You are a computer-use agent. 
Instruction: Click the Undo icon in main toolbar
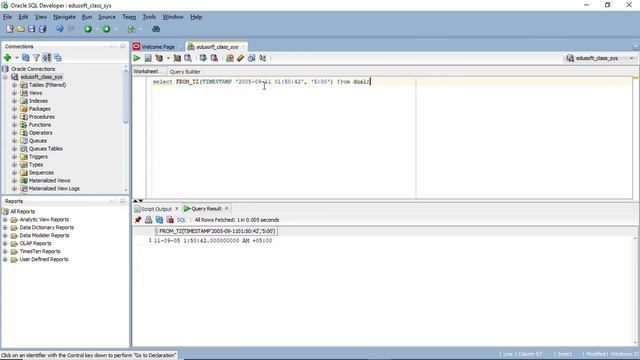60,29
